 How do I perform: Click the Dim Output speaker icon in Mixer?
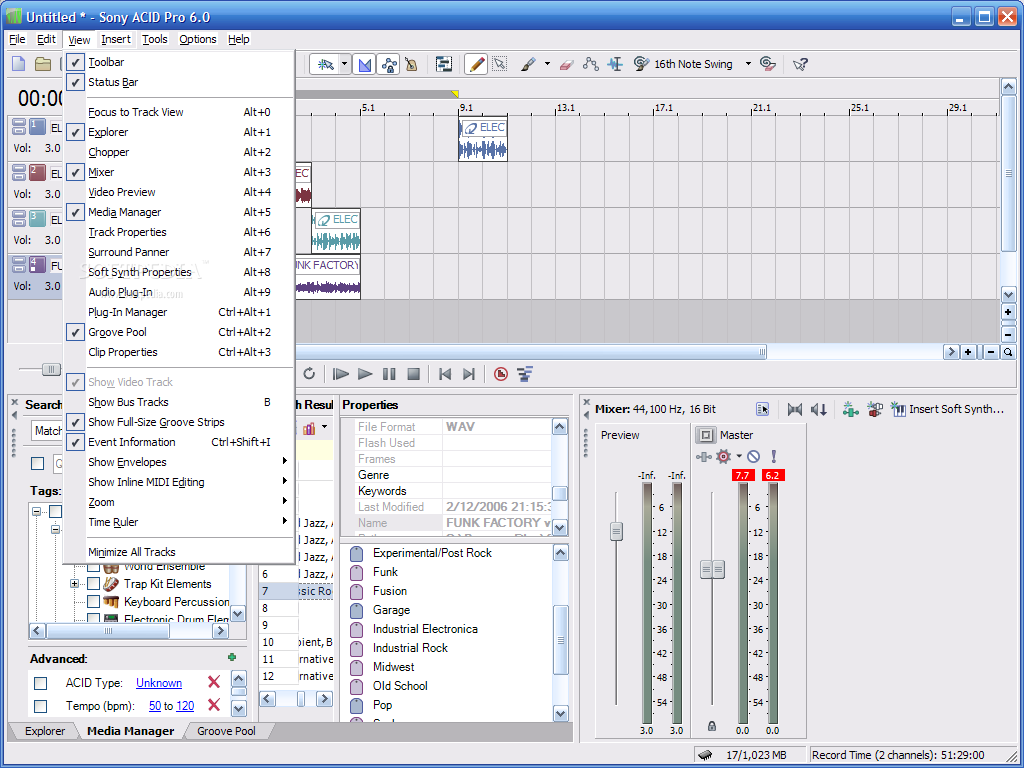819,409
